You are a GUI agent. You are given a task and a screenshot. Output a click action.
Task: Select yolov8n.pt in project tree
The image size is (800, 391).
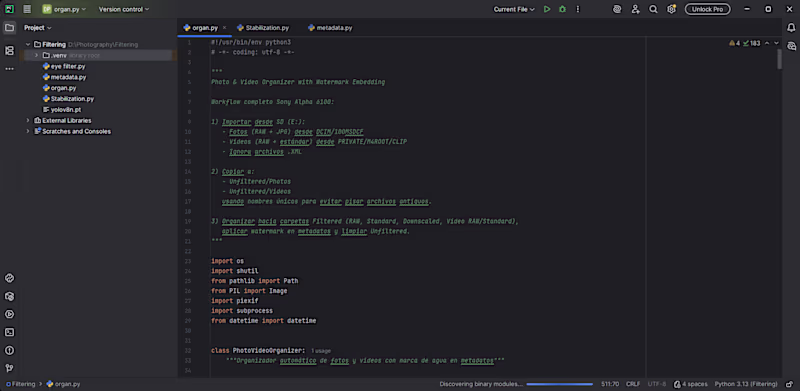(62, 109)
